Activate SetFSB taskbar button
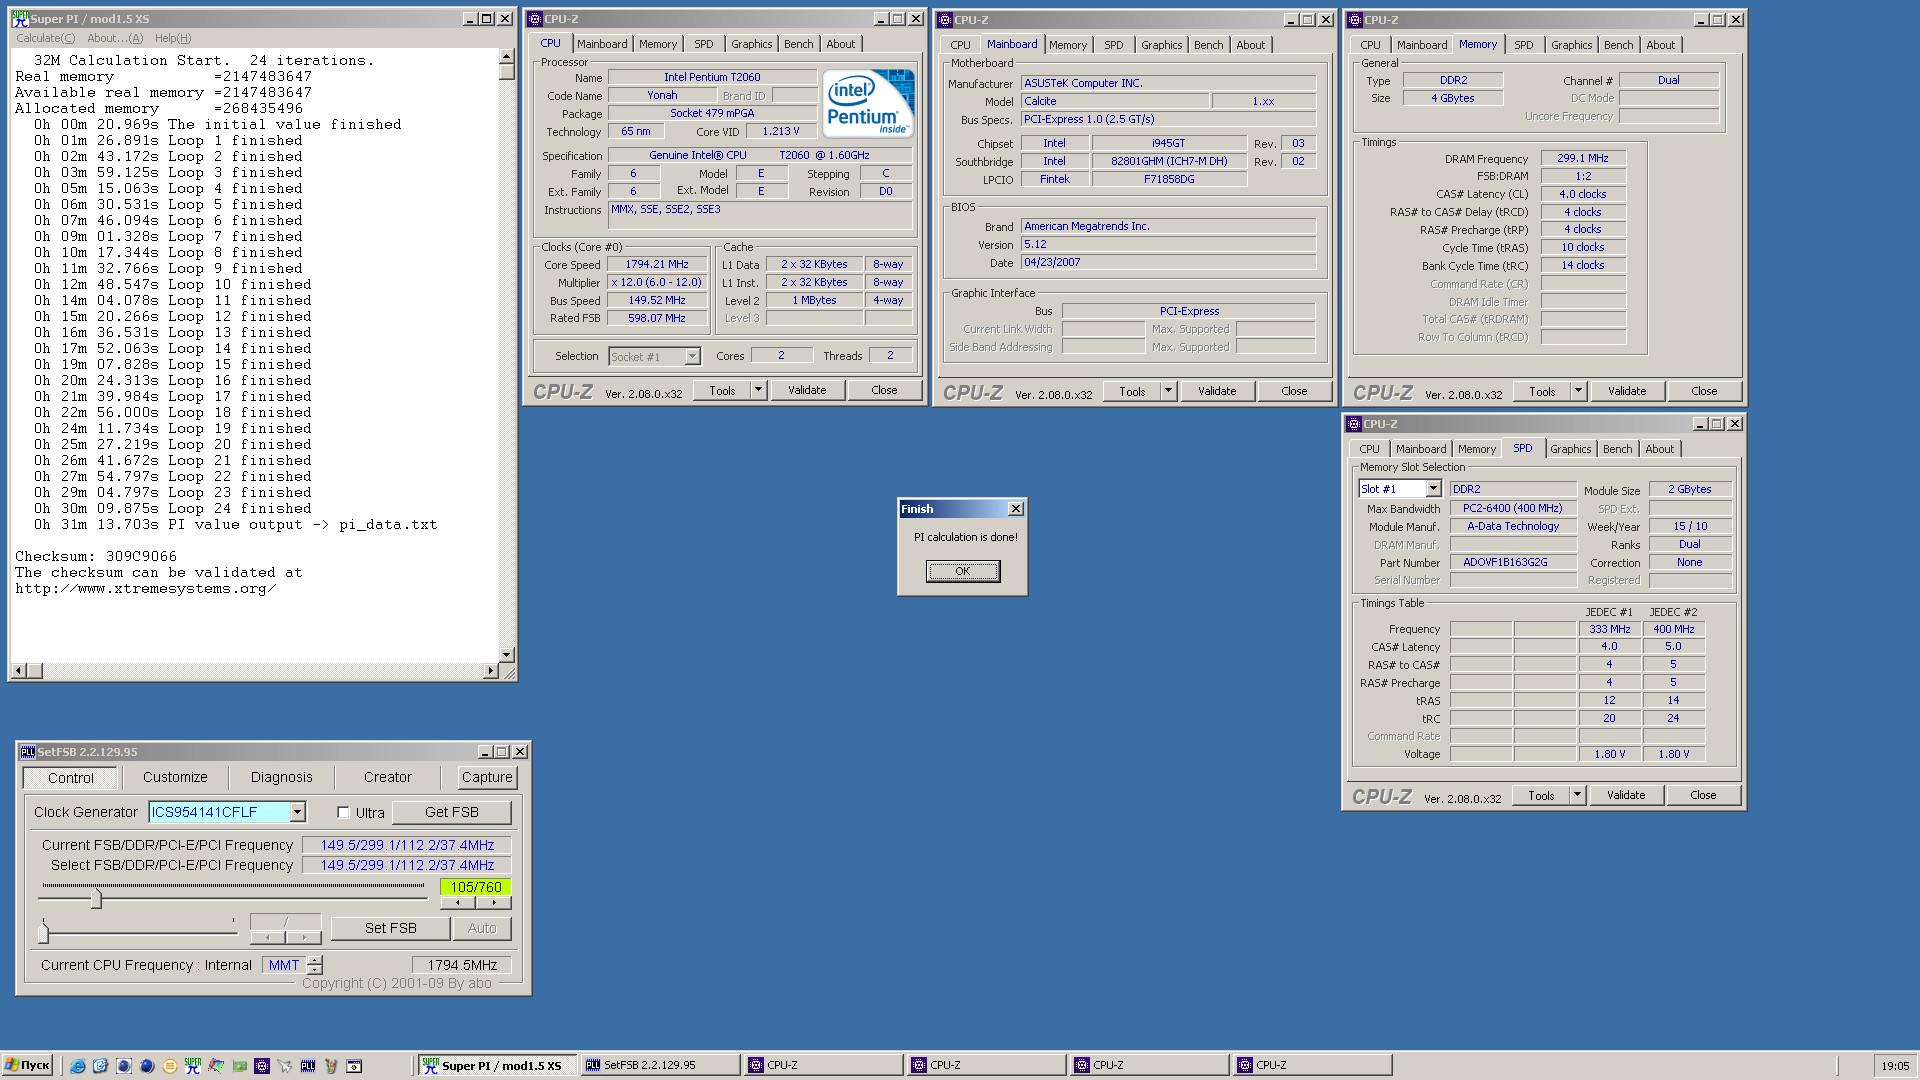The width and height of the screenshot is (1920, 1080). pos(660,1065)
